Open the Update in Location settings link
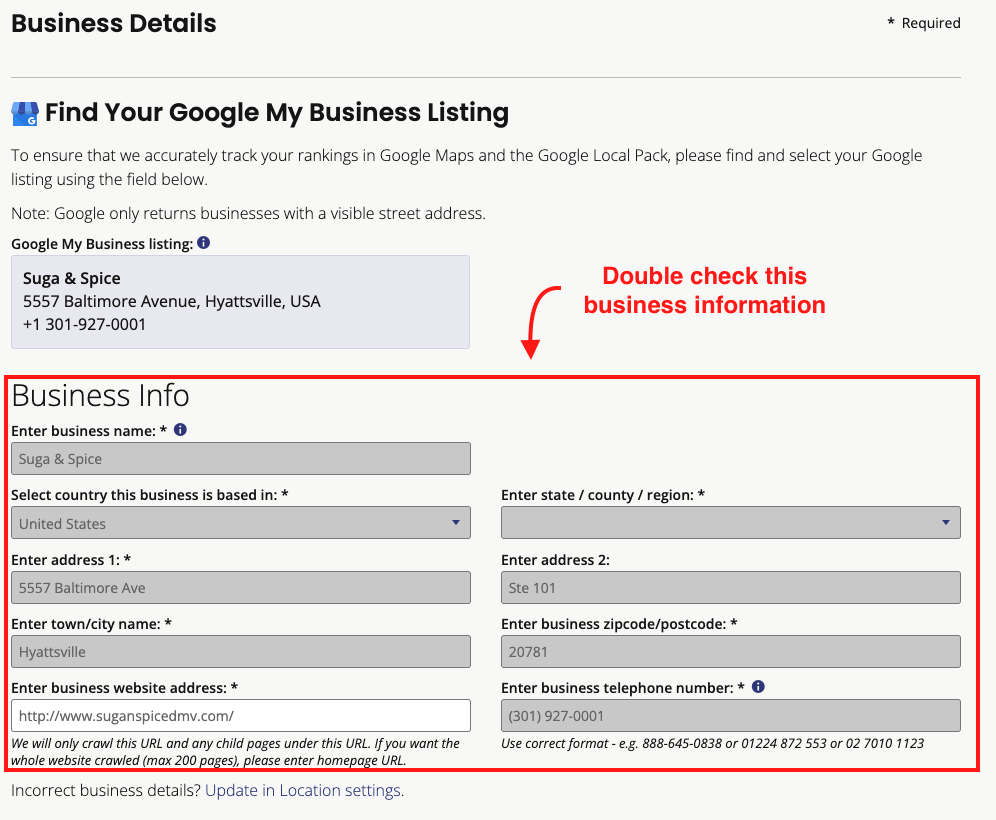Screen dimensions: 996x820 coord(303,790)
